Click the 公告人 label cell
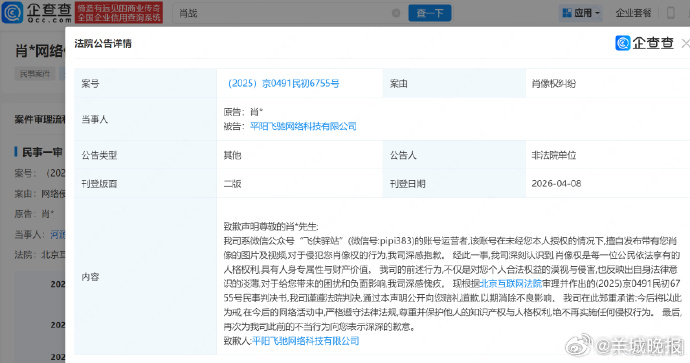690x363 pixels. 454,155
